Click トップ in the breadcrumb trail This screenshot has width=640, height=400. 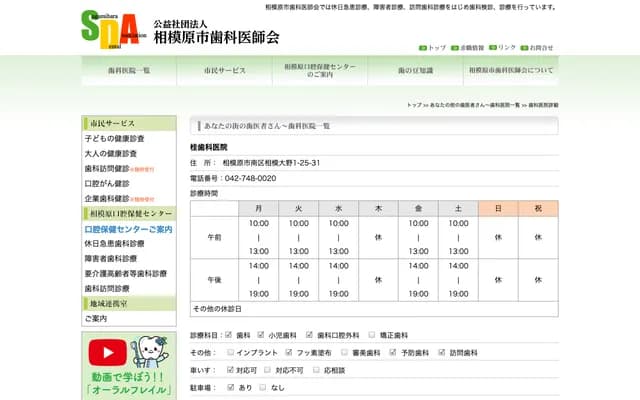pyautogui.click(x=414, y=105)
